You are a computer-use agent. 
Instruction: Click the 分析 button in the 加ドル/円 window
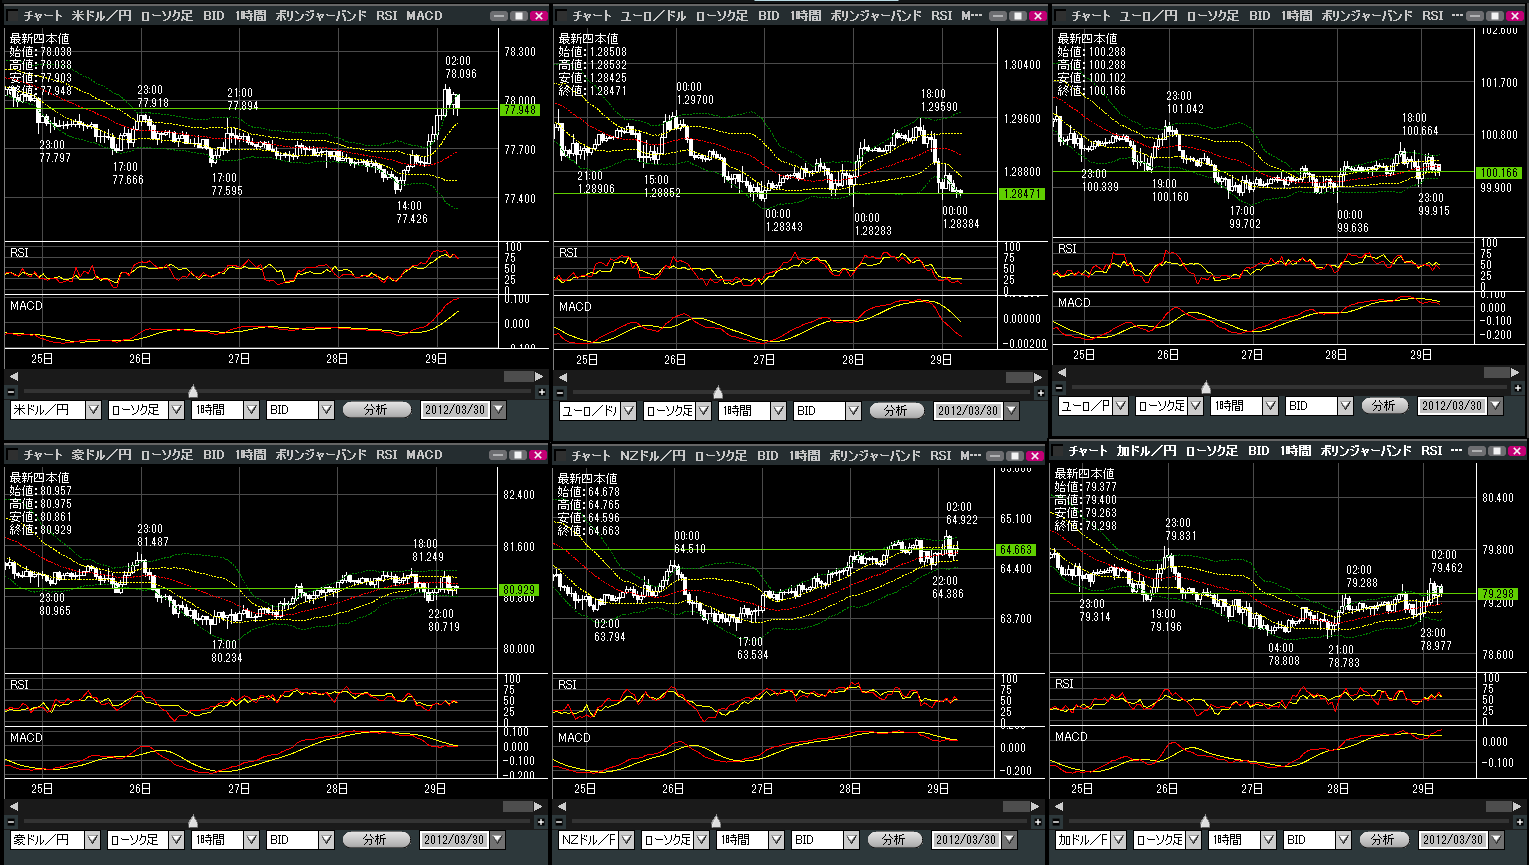pos(1383,840)
